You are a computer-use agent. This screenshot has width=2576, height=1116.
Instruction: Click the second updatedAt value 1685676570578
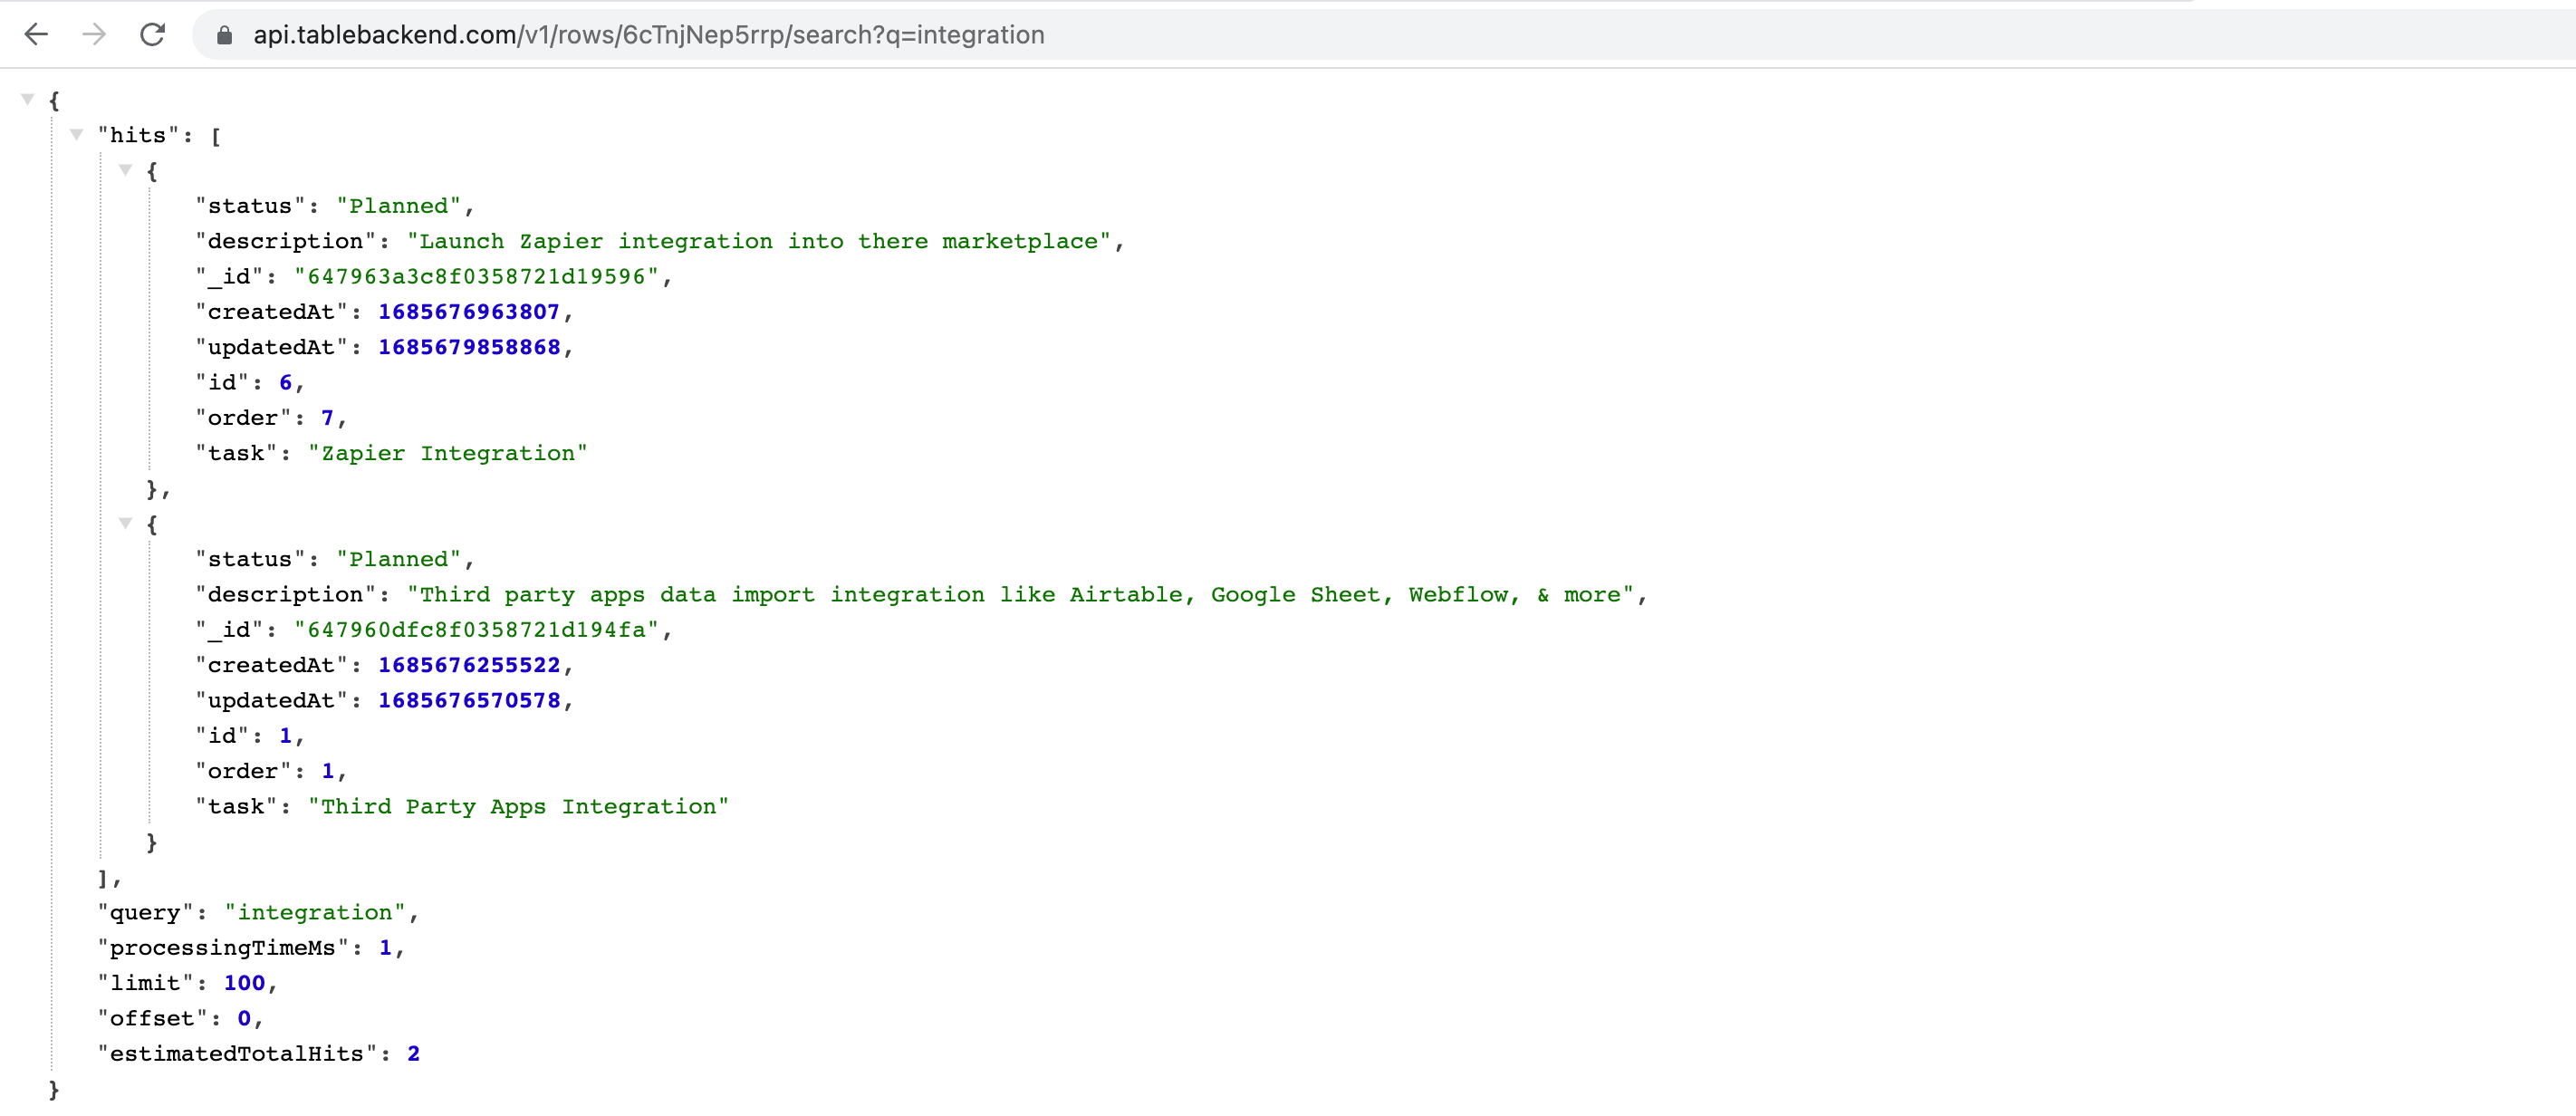[x=468, y=700]
